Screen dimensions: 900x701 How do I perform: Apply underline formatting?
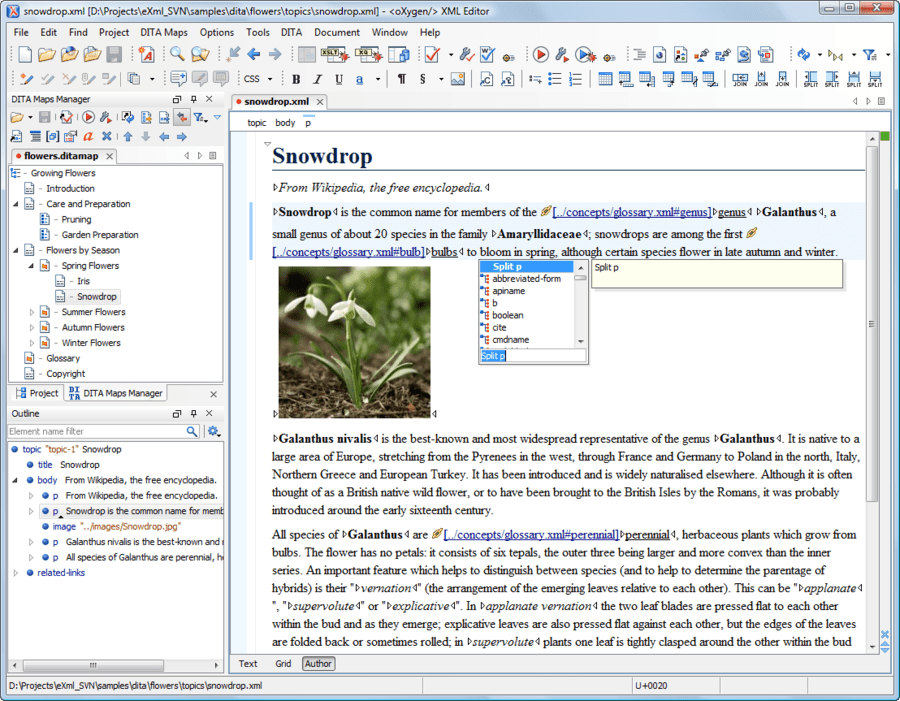click(339, 78)
